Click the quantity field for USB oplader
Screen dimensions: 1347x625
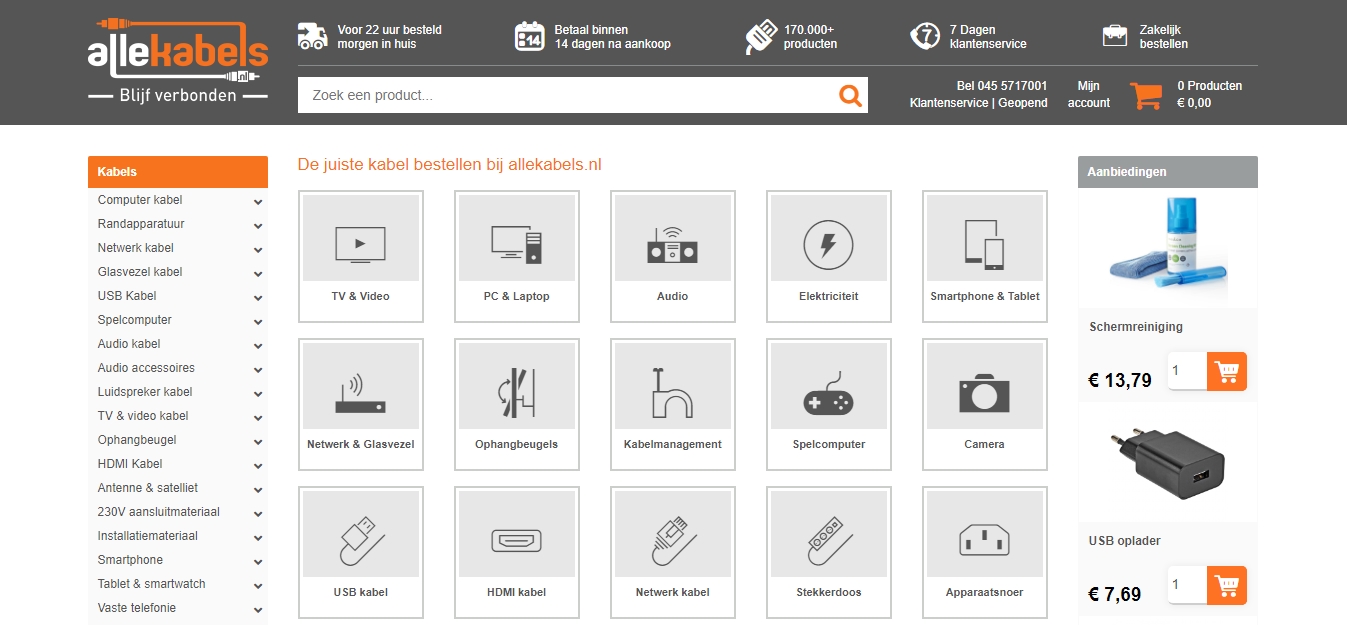[1187, 584]
